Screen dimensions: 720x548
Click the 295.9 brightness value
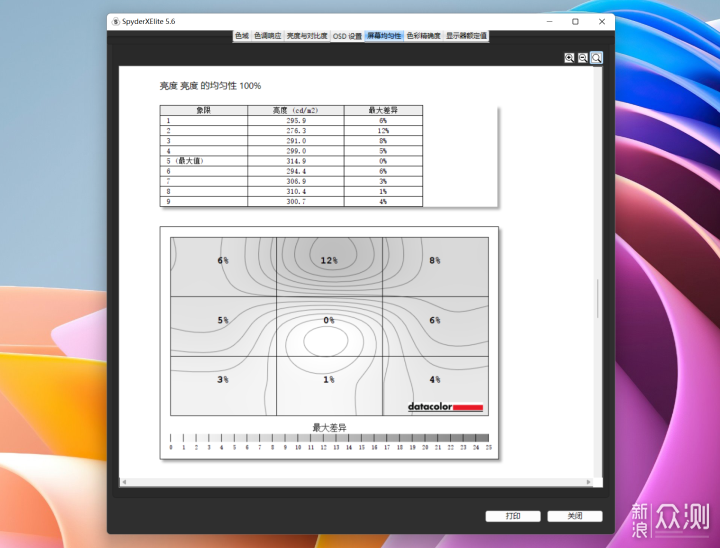296,121
